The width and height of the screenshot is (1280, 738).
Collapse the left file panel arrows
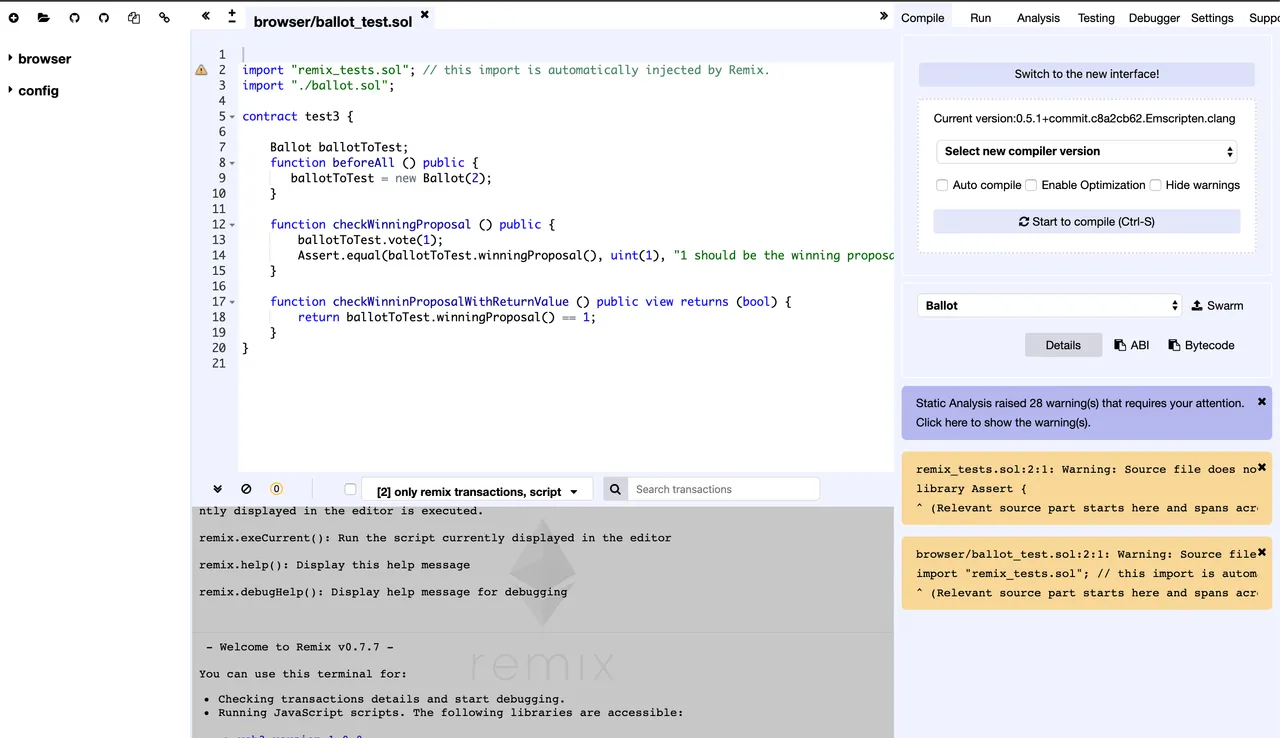pyautogui.click(x=205, y=16)
